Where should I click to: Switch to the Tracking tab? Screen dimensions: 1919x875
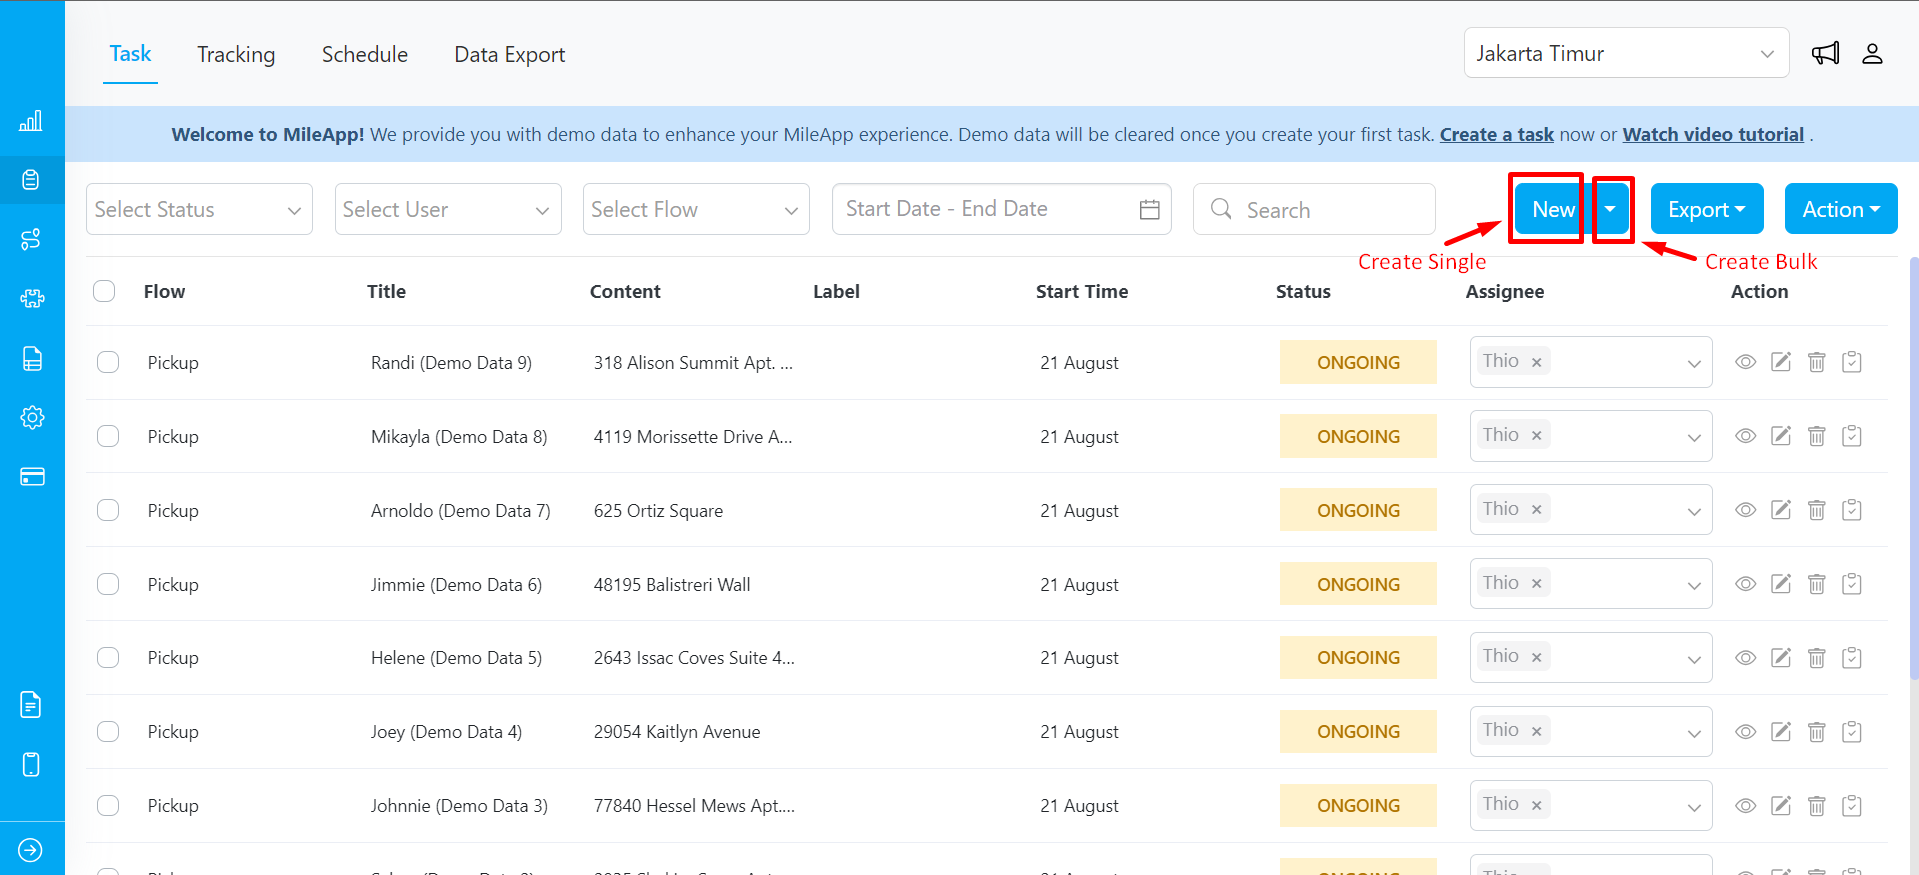coord(236,54)
